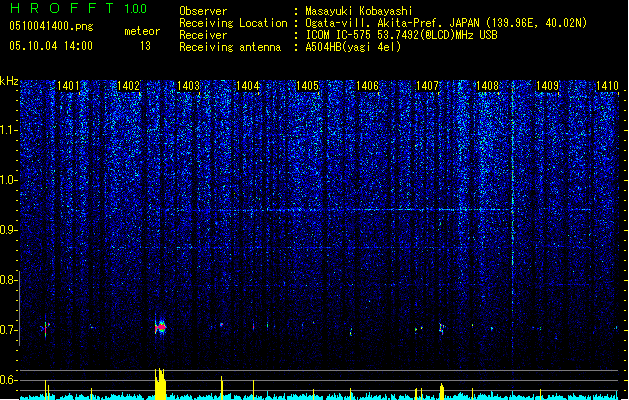This screenshot has height=400, width=629.
Task: Click the tallest yellow signal-level peak below the spectrogram
Action: pyautogui.click(x=160, y=384)
